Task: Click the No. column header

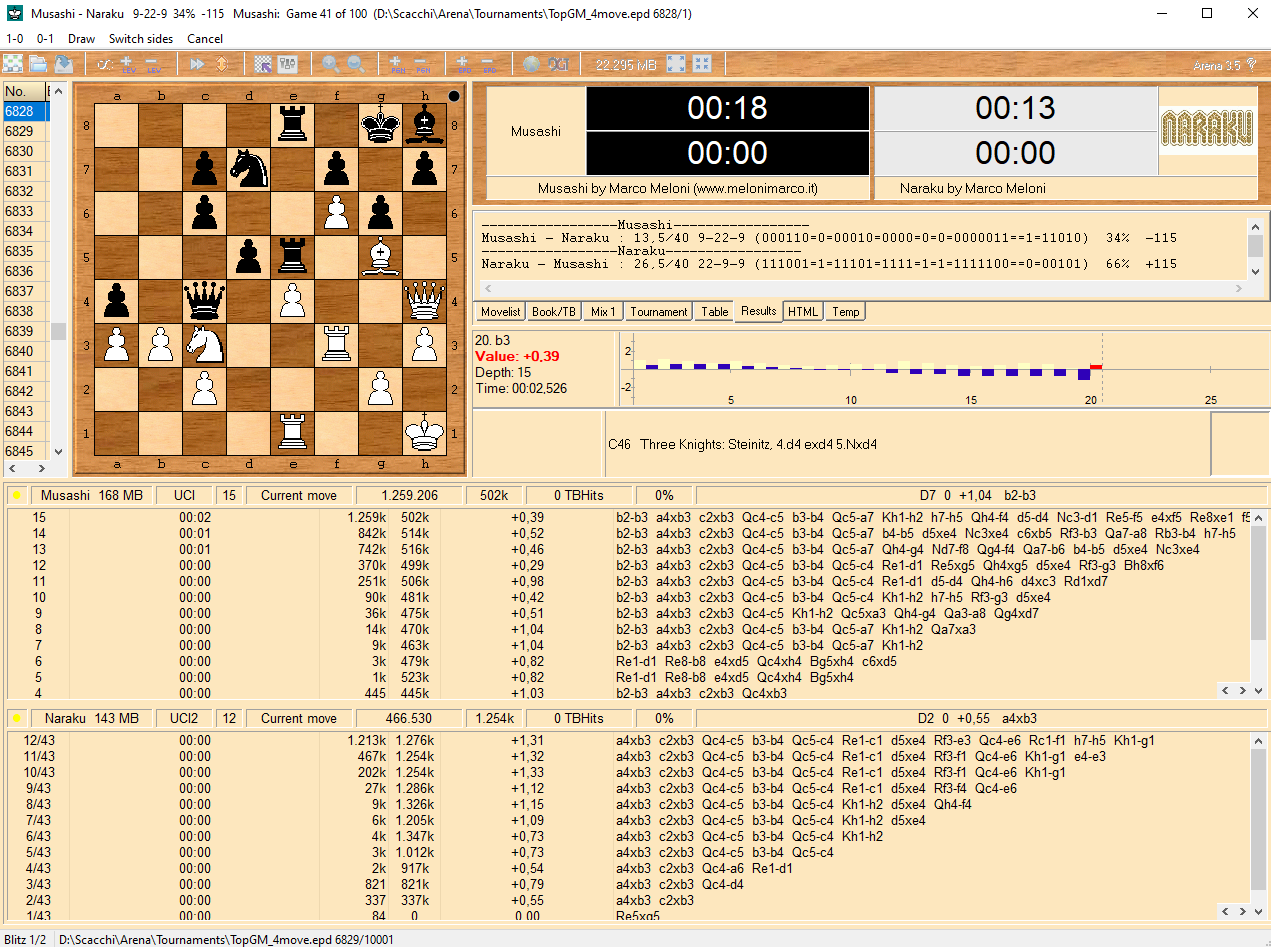Action: click(23, 91)
